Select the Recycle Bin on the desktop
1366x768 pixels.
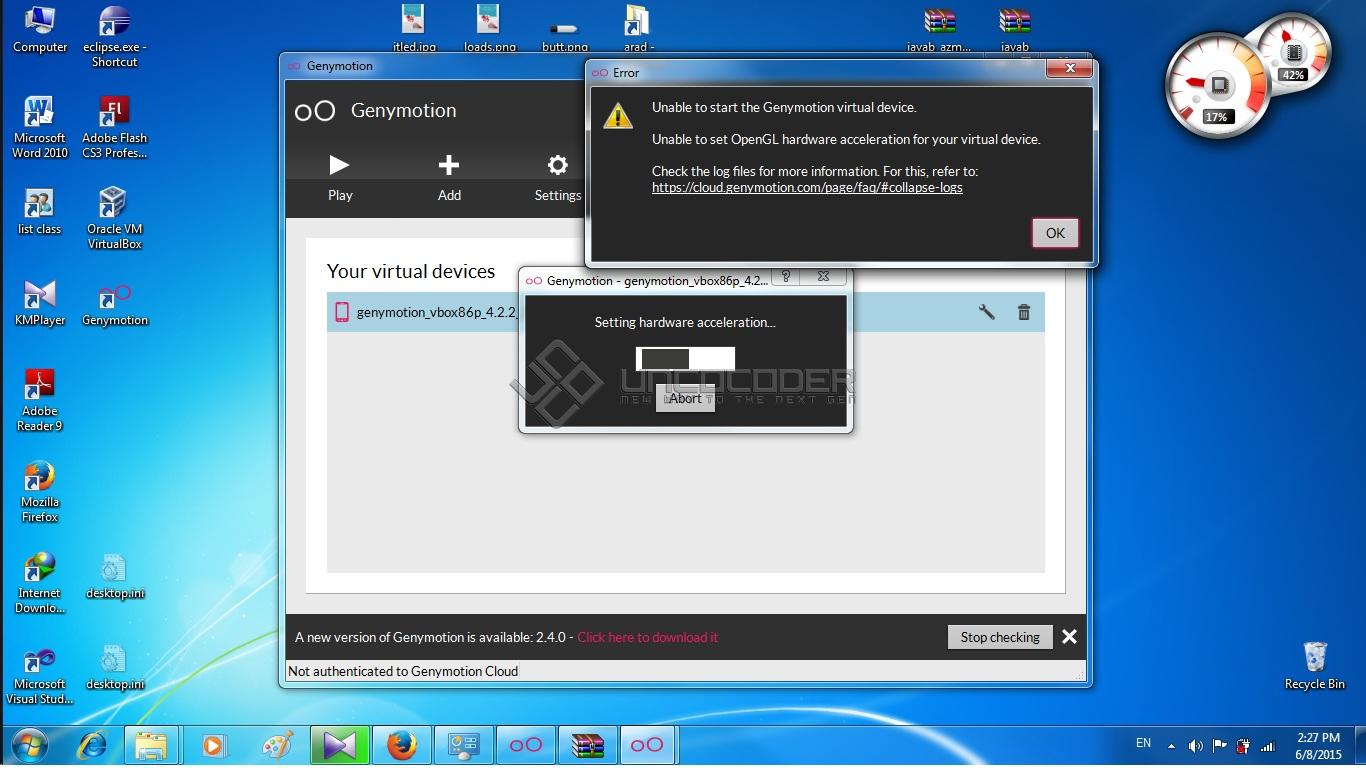(x=1315, y=666)
